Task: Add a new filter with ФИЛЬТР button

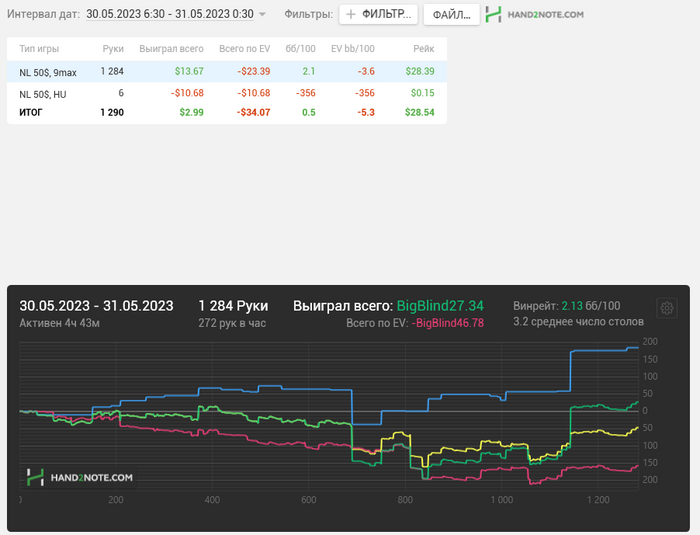Action: (378, 14)
